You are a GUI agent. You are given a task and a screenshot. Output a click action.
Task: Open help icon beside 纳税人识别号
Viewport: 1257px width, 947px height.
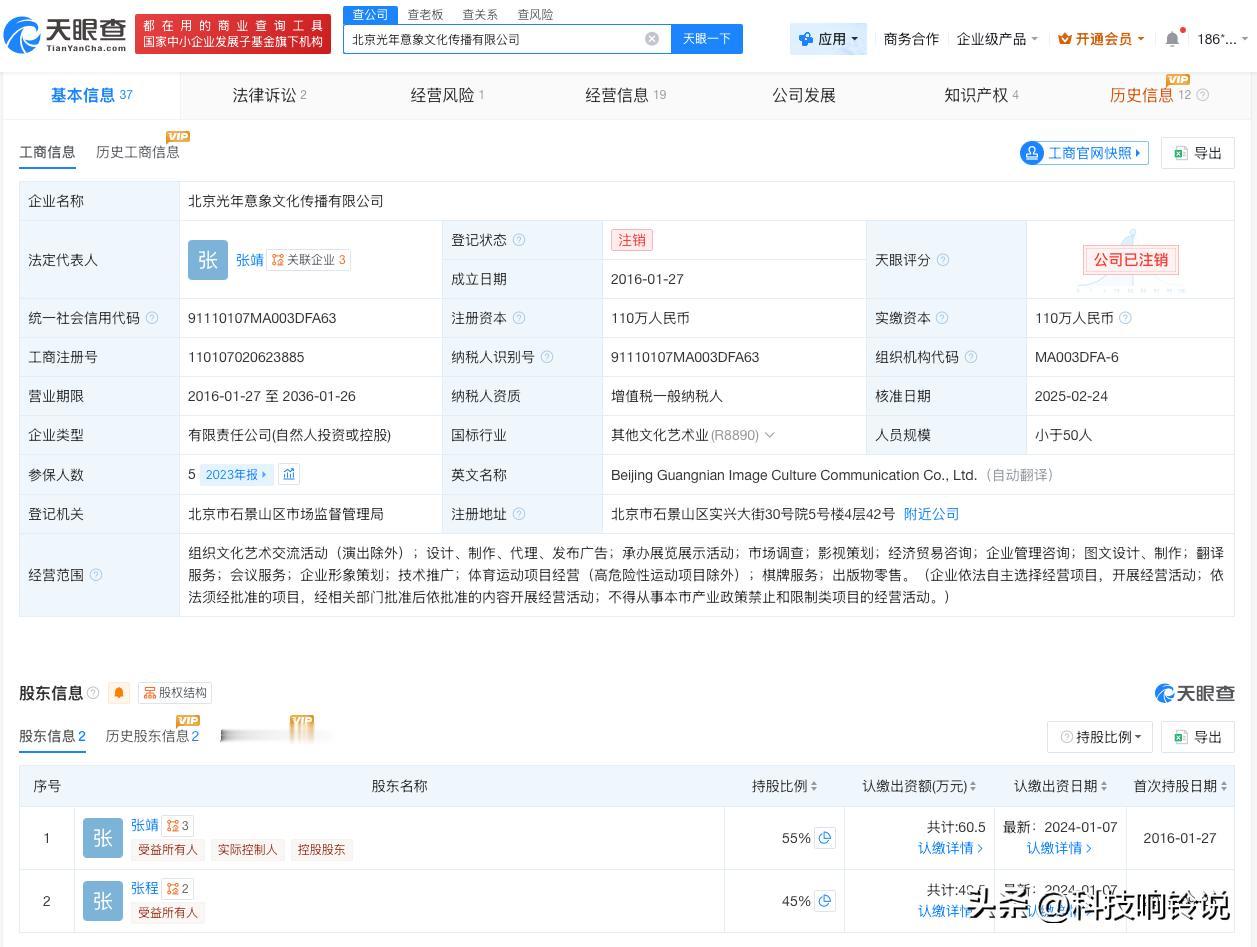tap(546, 357)
